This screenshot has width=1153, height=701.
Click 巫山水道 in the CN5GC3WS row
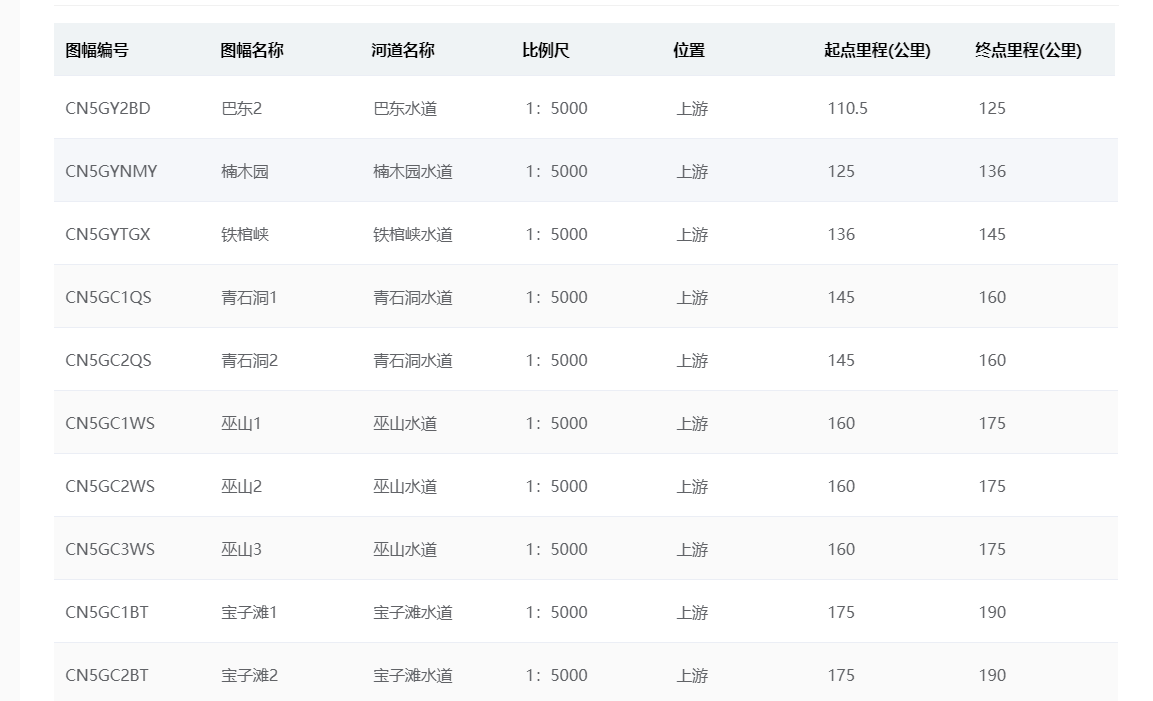point(405,549)
